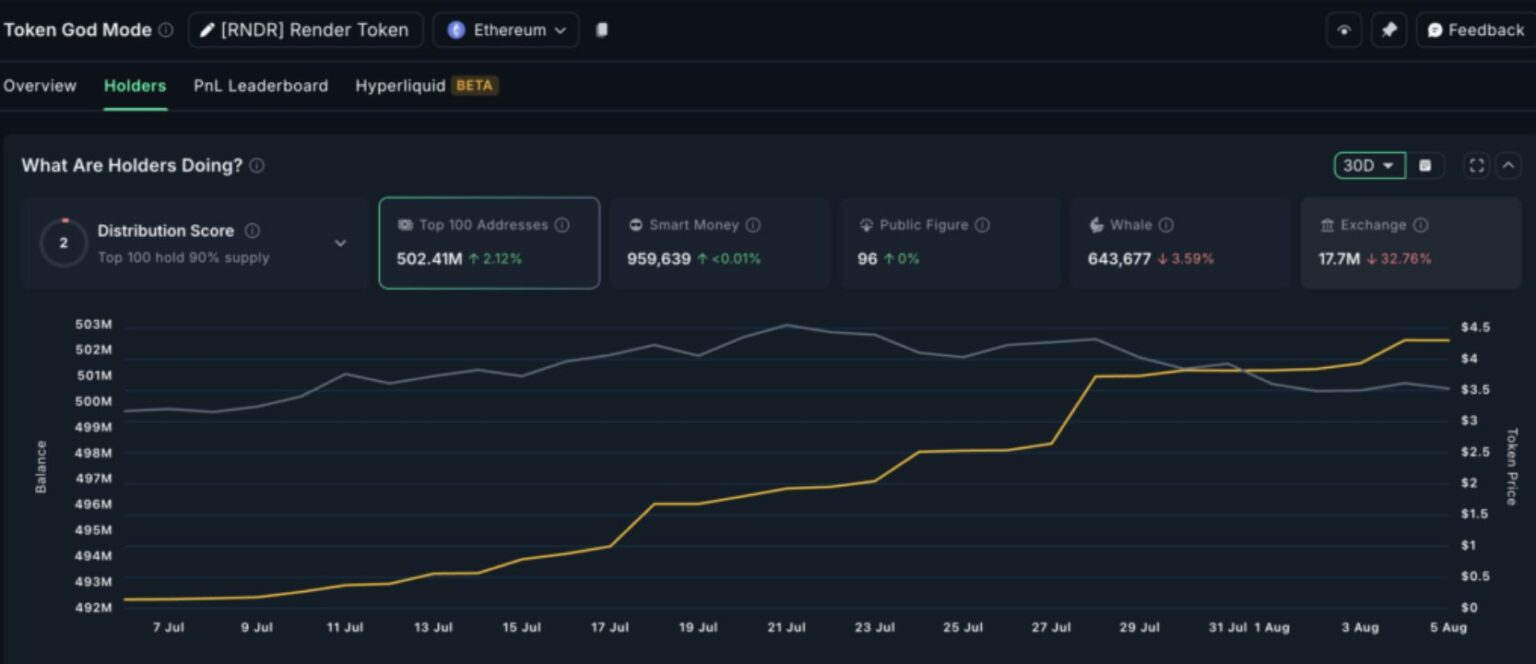Switch to the Overview tab

click(x=40, y=86)
